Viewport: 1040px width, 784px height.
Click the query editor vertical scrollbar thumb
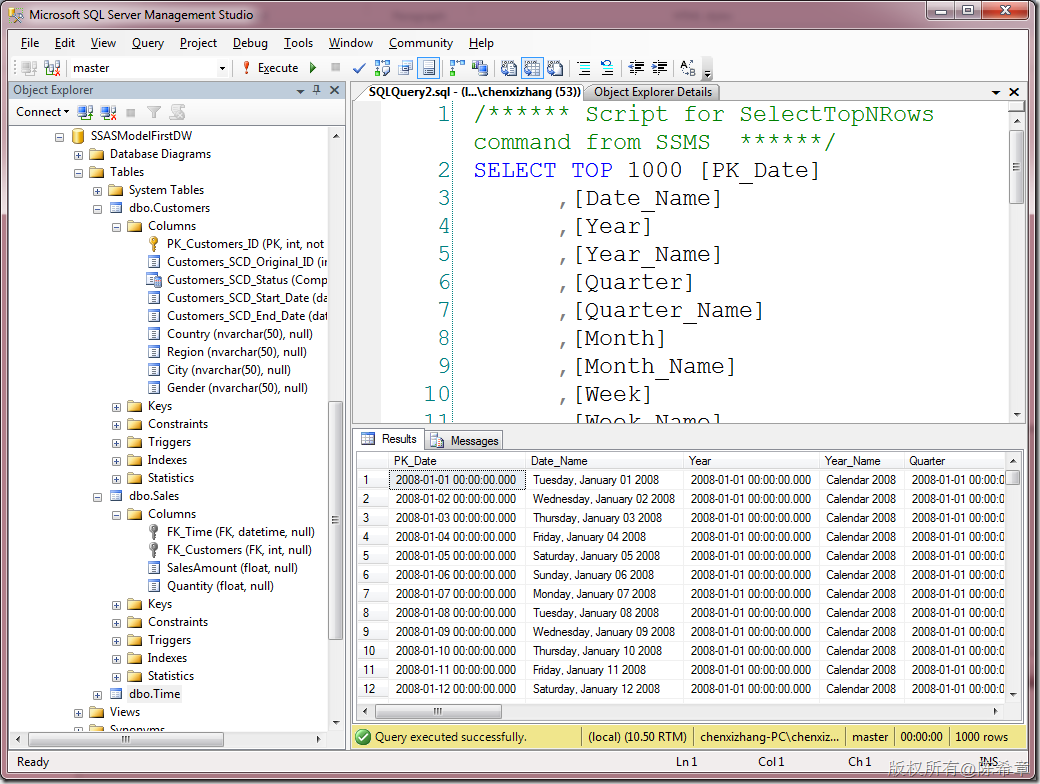(x=1016, y=166)
